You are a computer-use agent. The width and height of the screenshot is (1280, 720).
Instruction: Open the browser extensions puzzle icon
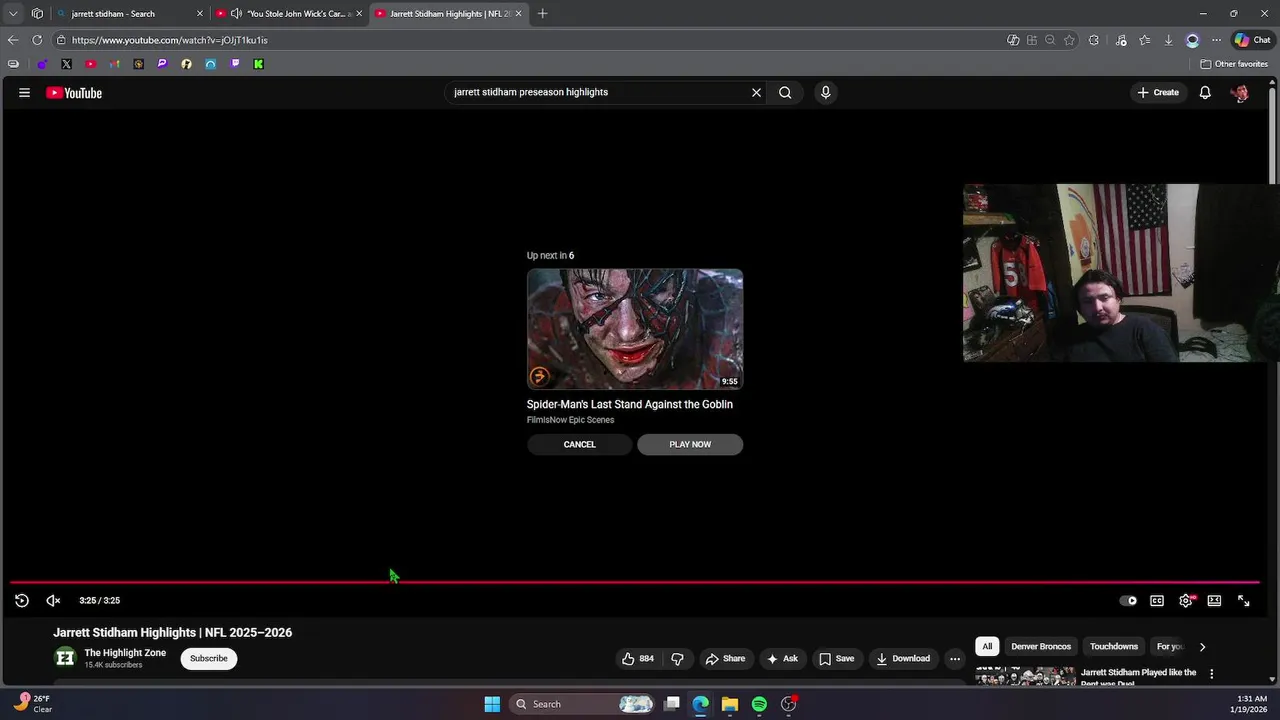pyautogui.click(x=1093, y=40)
